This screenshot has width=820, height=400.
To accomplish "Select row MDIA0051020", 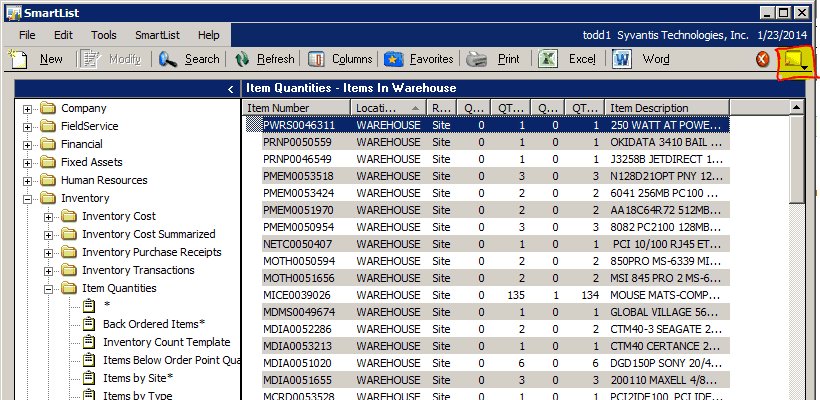I will click(x=496, y=363).
